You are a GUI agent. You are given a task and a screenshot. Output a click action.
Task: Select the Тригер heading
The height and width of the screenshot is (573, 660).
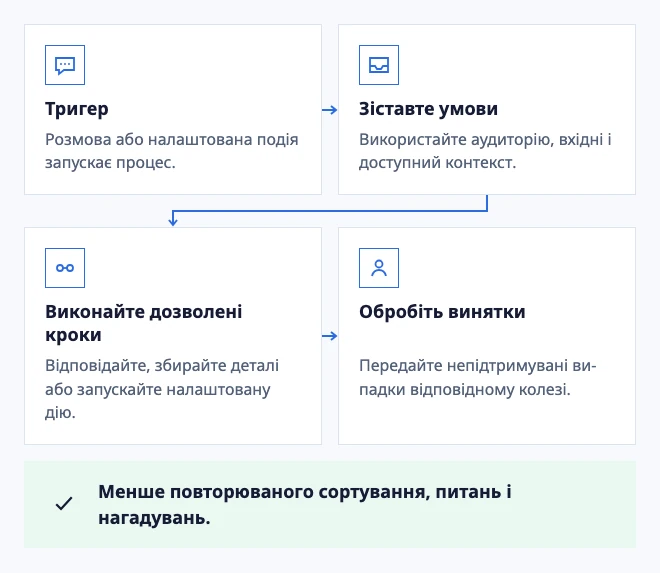coord(77,109)
